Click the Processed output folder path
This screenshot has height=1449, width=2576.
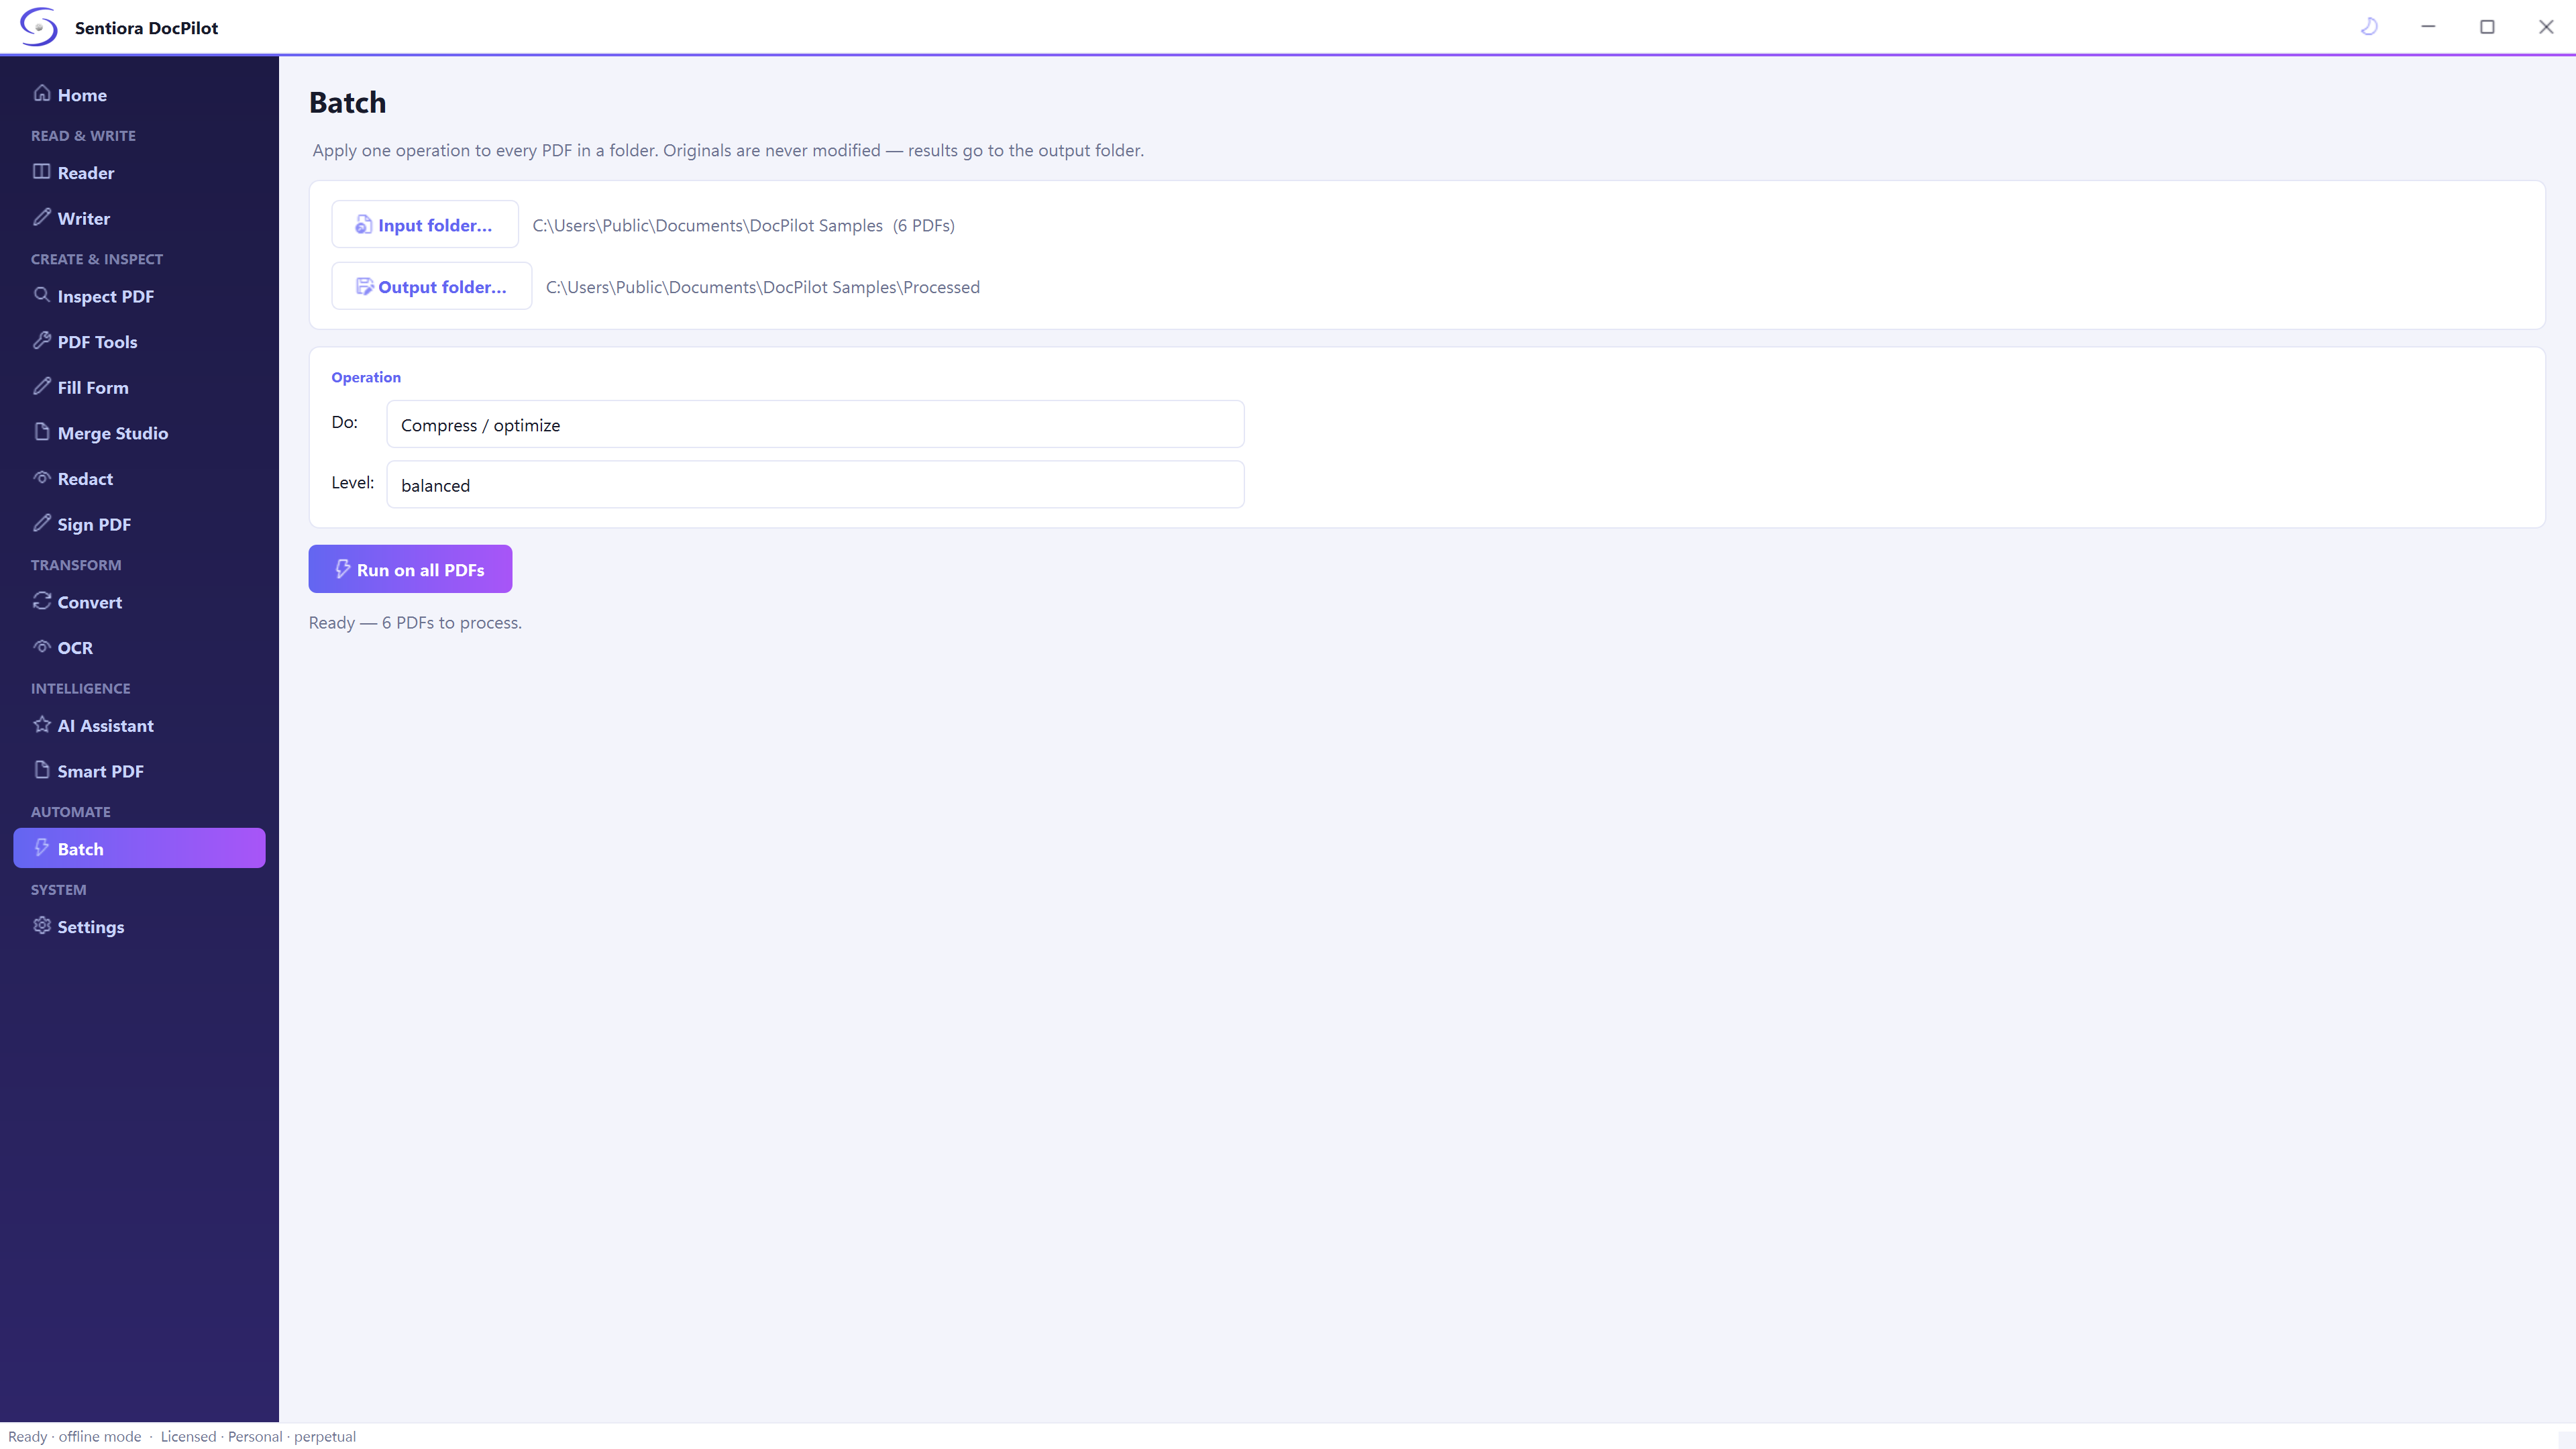[763, 288]
